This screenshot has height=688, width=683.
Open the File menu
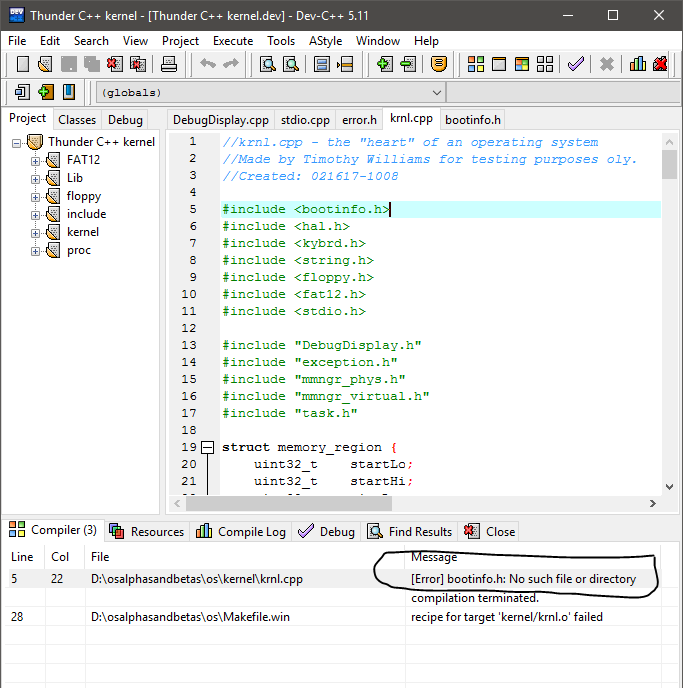[x=17, y=41]
